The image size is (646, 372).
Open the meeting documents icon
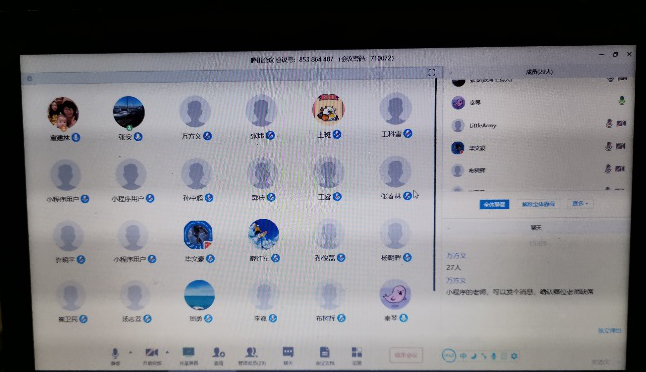(324, 352)
